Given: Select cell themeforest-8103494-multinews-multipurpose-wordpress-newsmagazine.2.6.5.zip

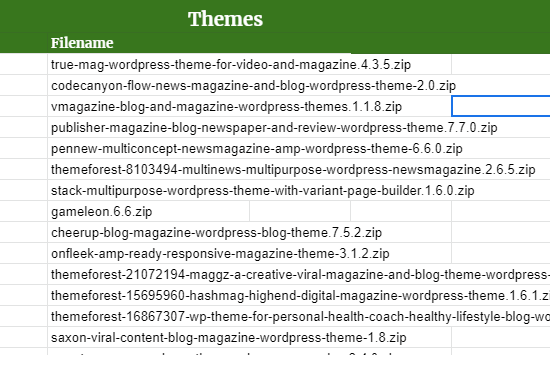Looking at the screenshot, I should point(293,170).
